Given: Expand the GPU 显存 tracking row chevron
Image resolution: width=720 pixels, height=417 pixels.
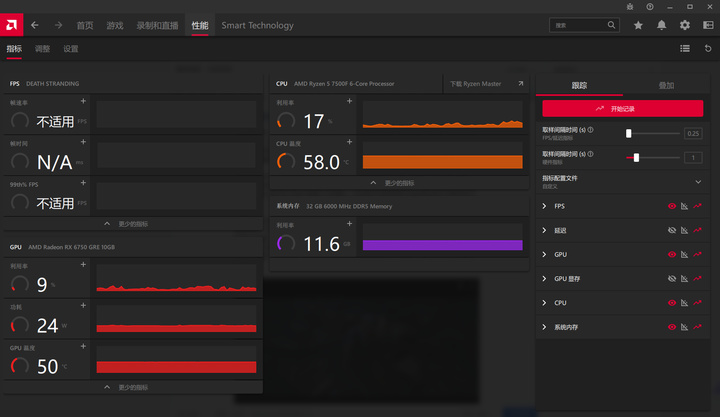Looking at the screenshot, I should 544,278.
